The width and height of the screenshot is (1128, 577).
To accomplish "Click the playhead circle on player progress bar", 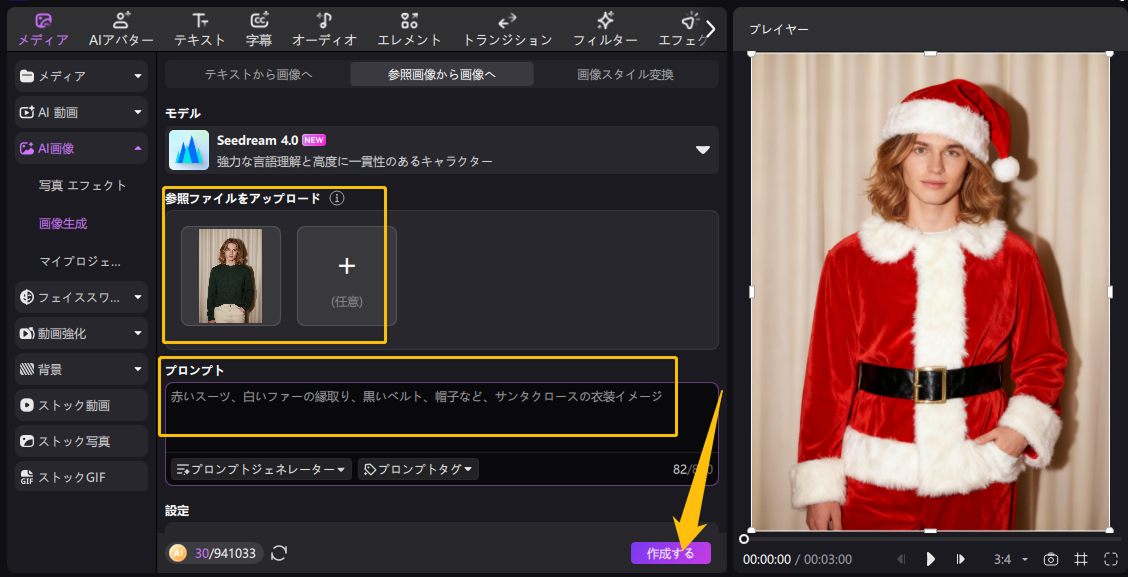I will point(744,539).
